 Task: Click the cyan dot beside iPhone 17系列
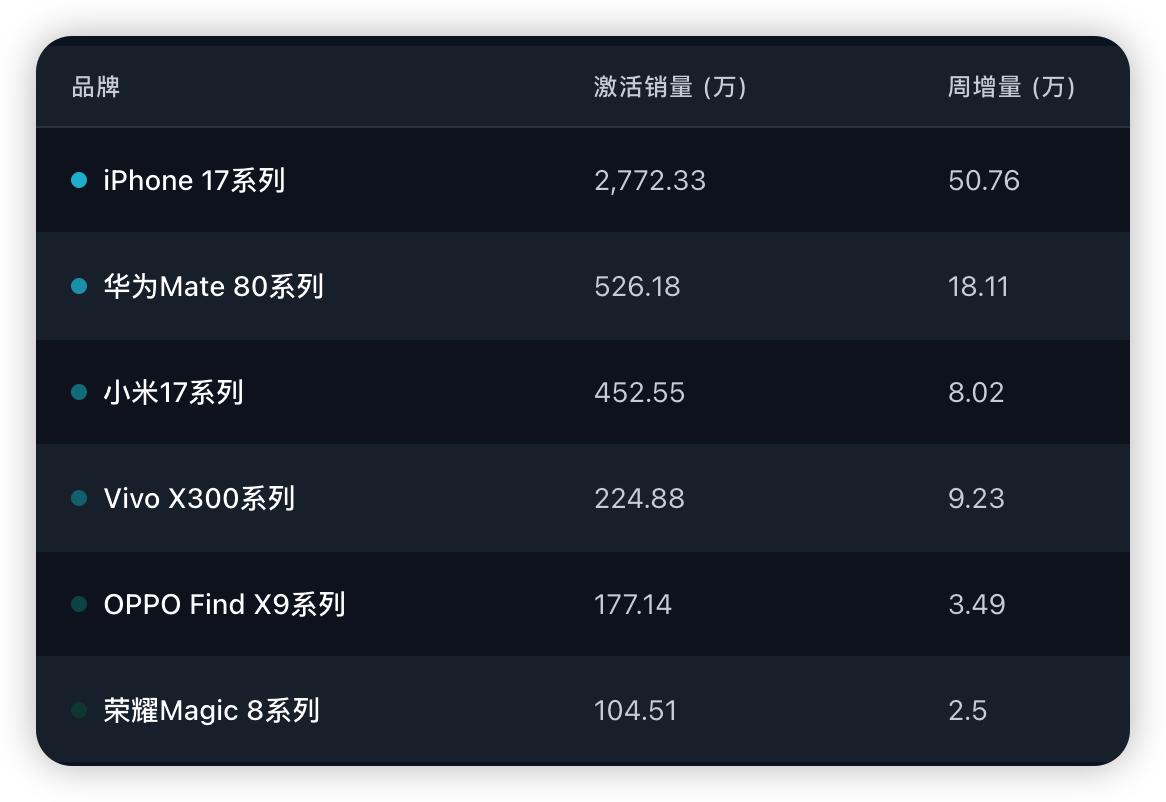(80, 181)
